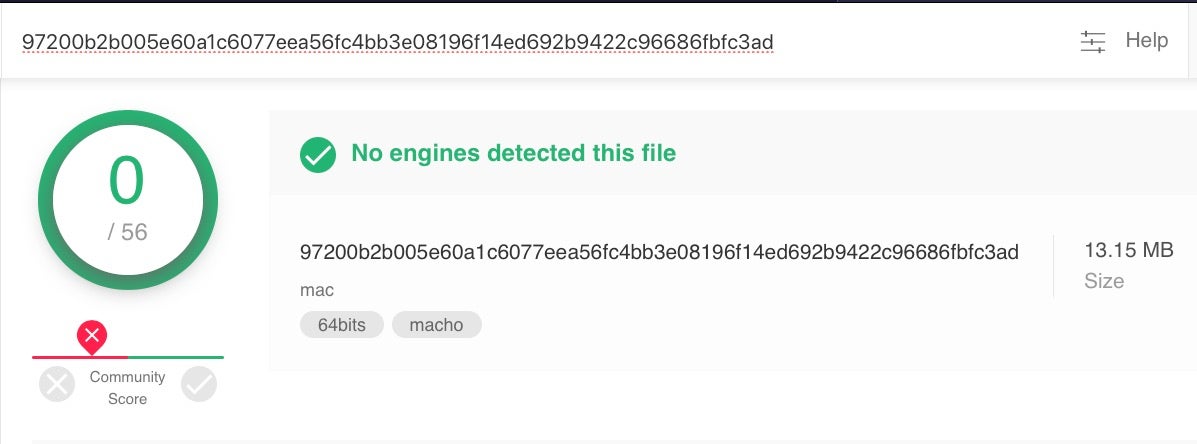Open the search options sliders icon
This screenshot has height=444, width=1197.
pyautogui.click(x=1093, y=41)
